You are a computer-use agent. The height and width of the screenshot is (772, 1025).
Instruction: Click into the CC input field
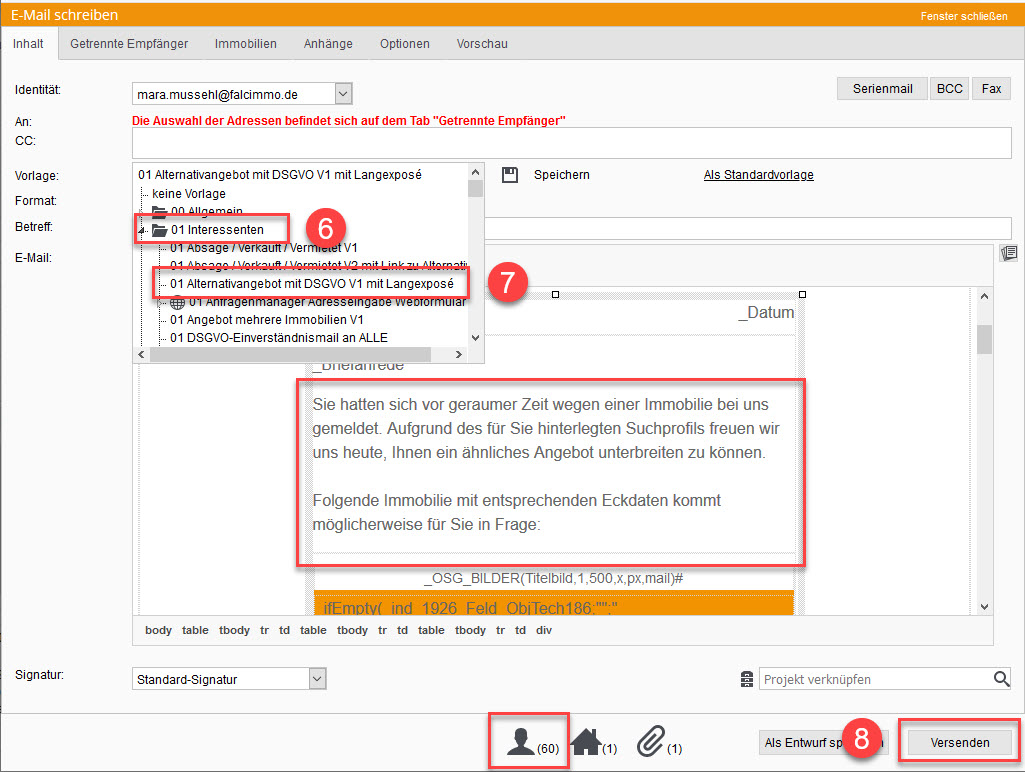[572, 142]
